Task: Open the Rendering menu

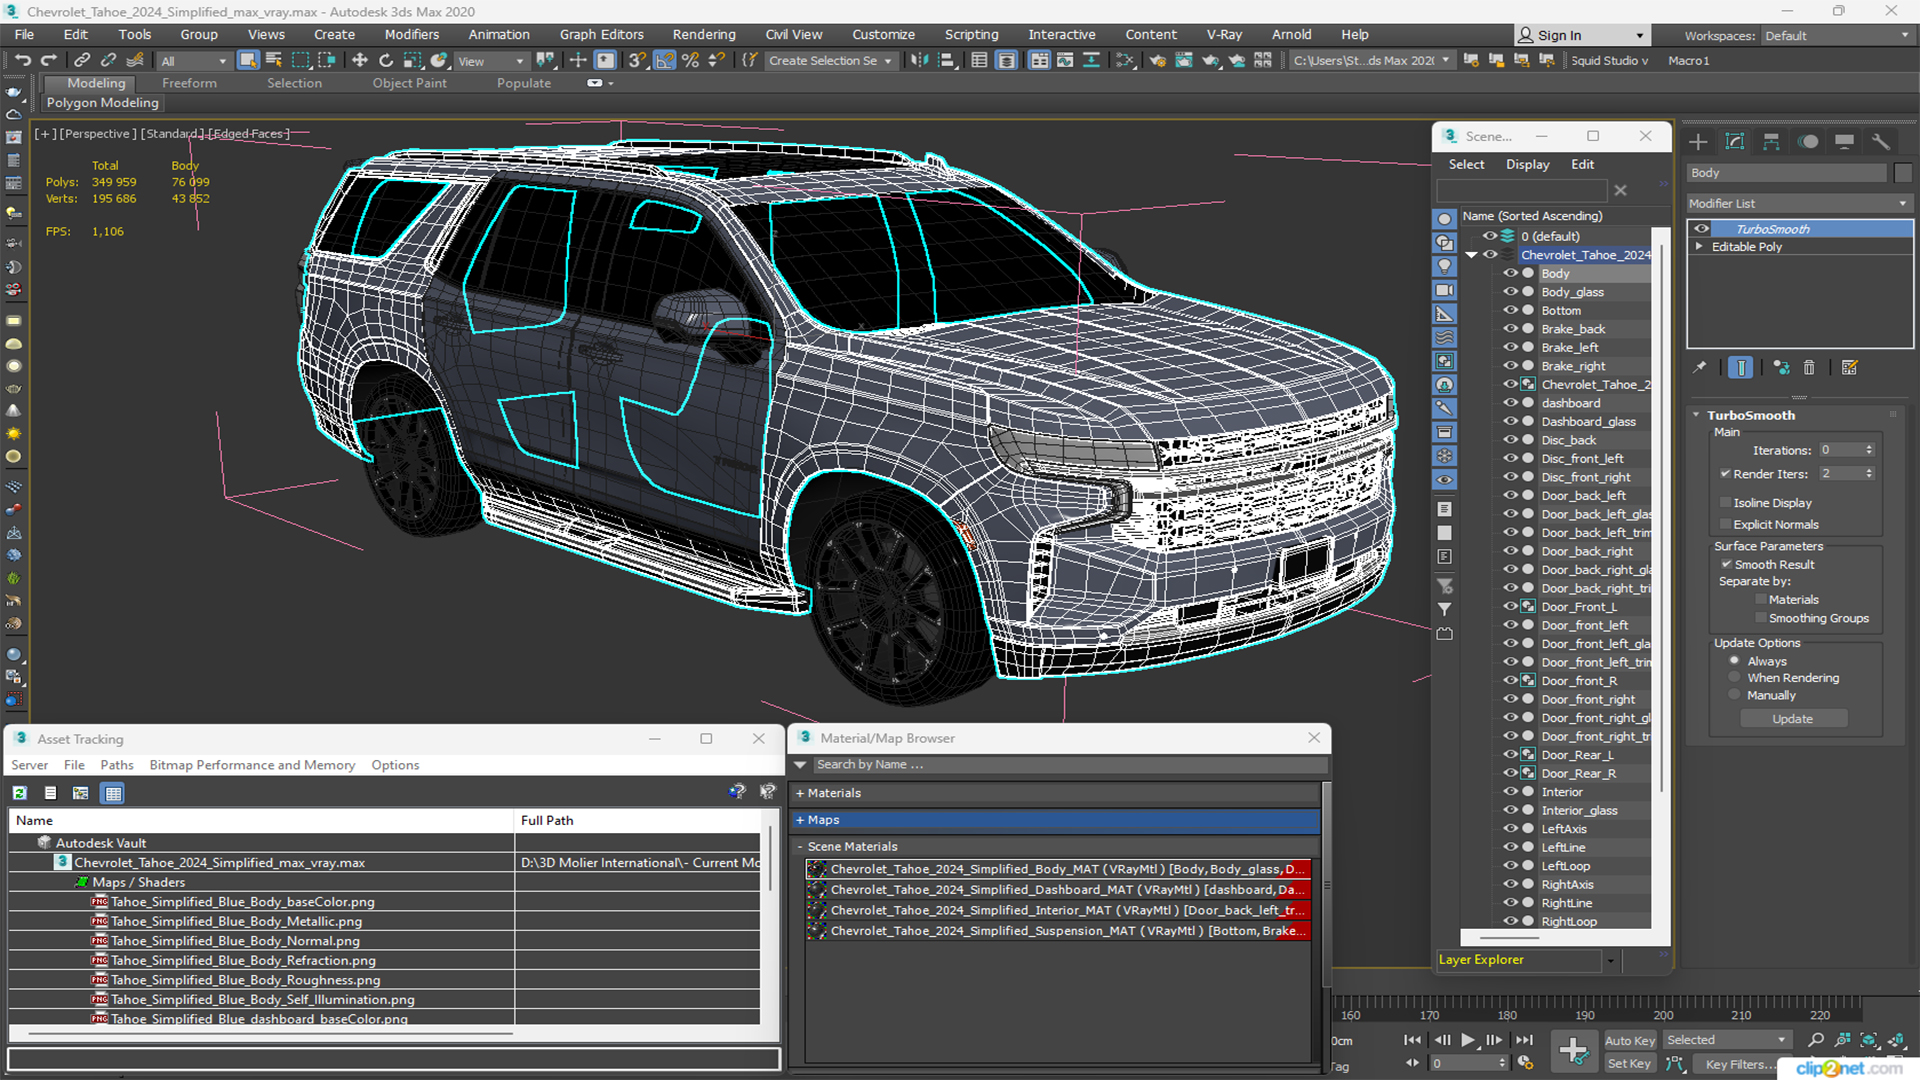Action: click(x=704, y=34)
